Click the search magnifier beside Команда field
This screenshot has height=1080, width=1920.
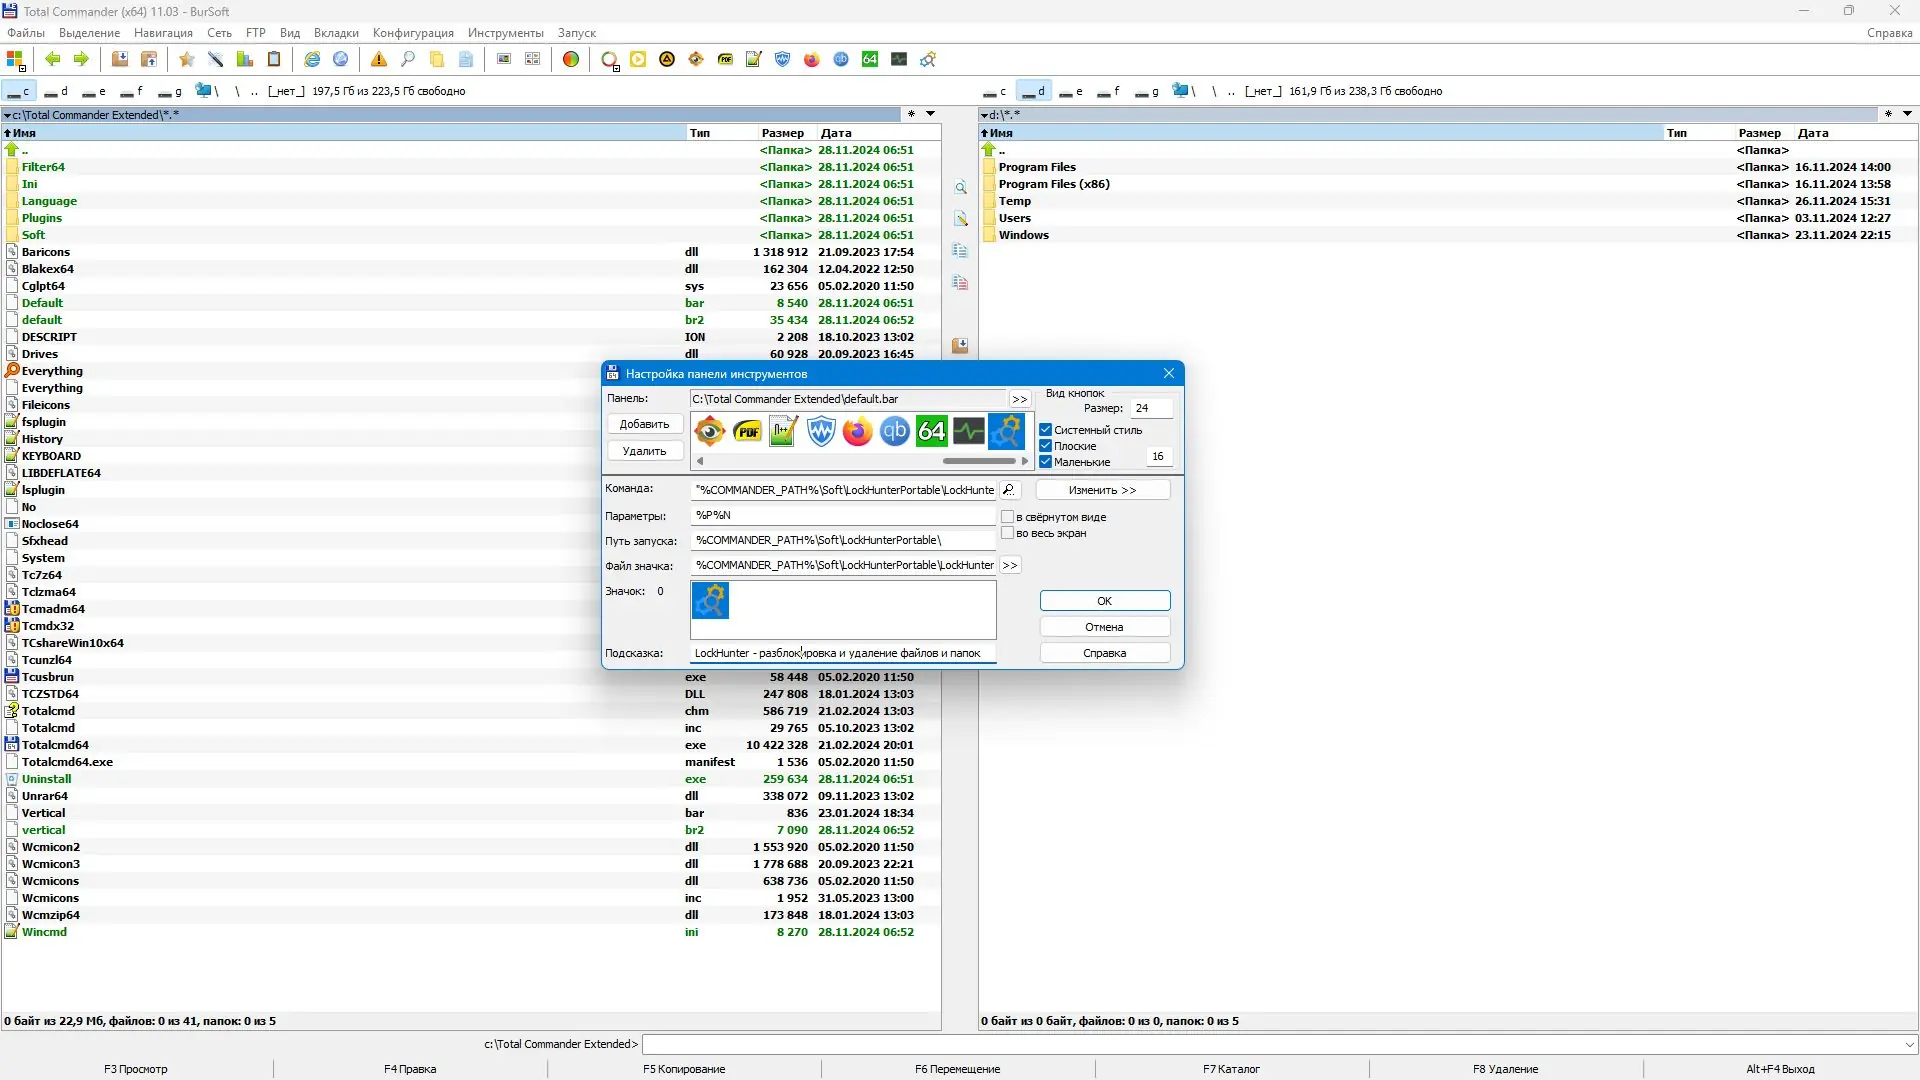pyautogui.click(x=1009, y=490)
